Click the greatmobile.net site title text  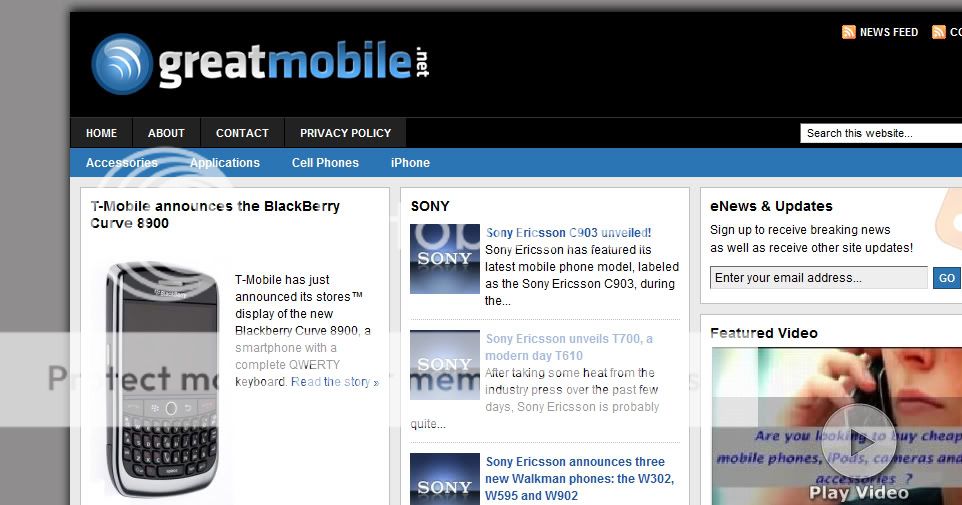pyautogui.click(x=294, y=63)
